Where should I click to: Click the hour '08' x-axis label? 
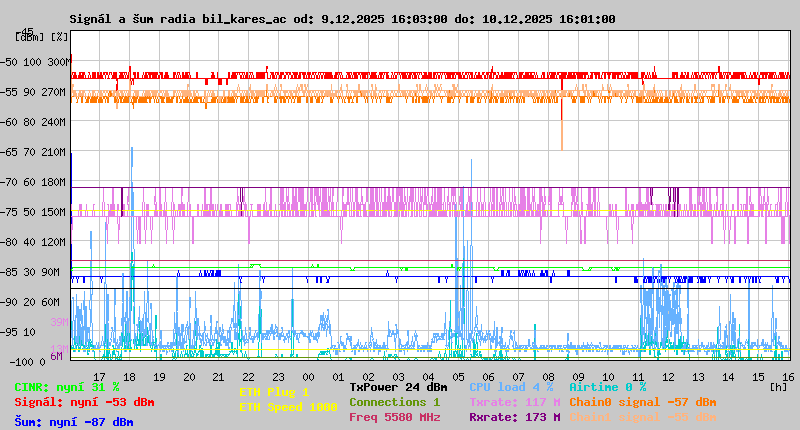(x=548, y=377)
